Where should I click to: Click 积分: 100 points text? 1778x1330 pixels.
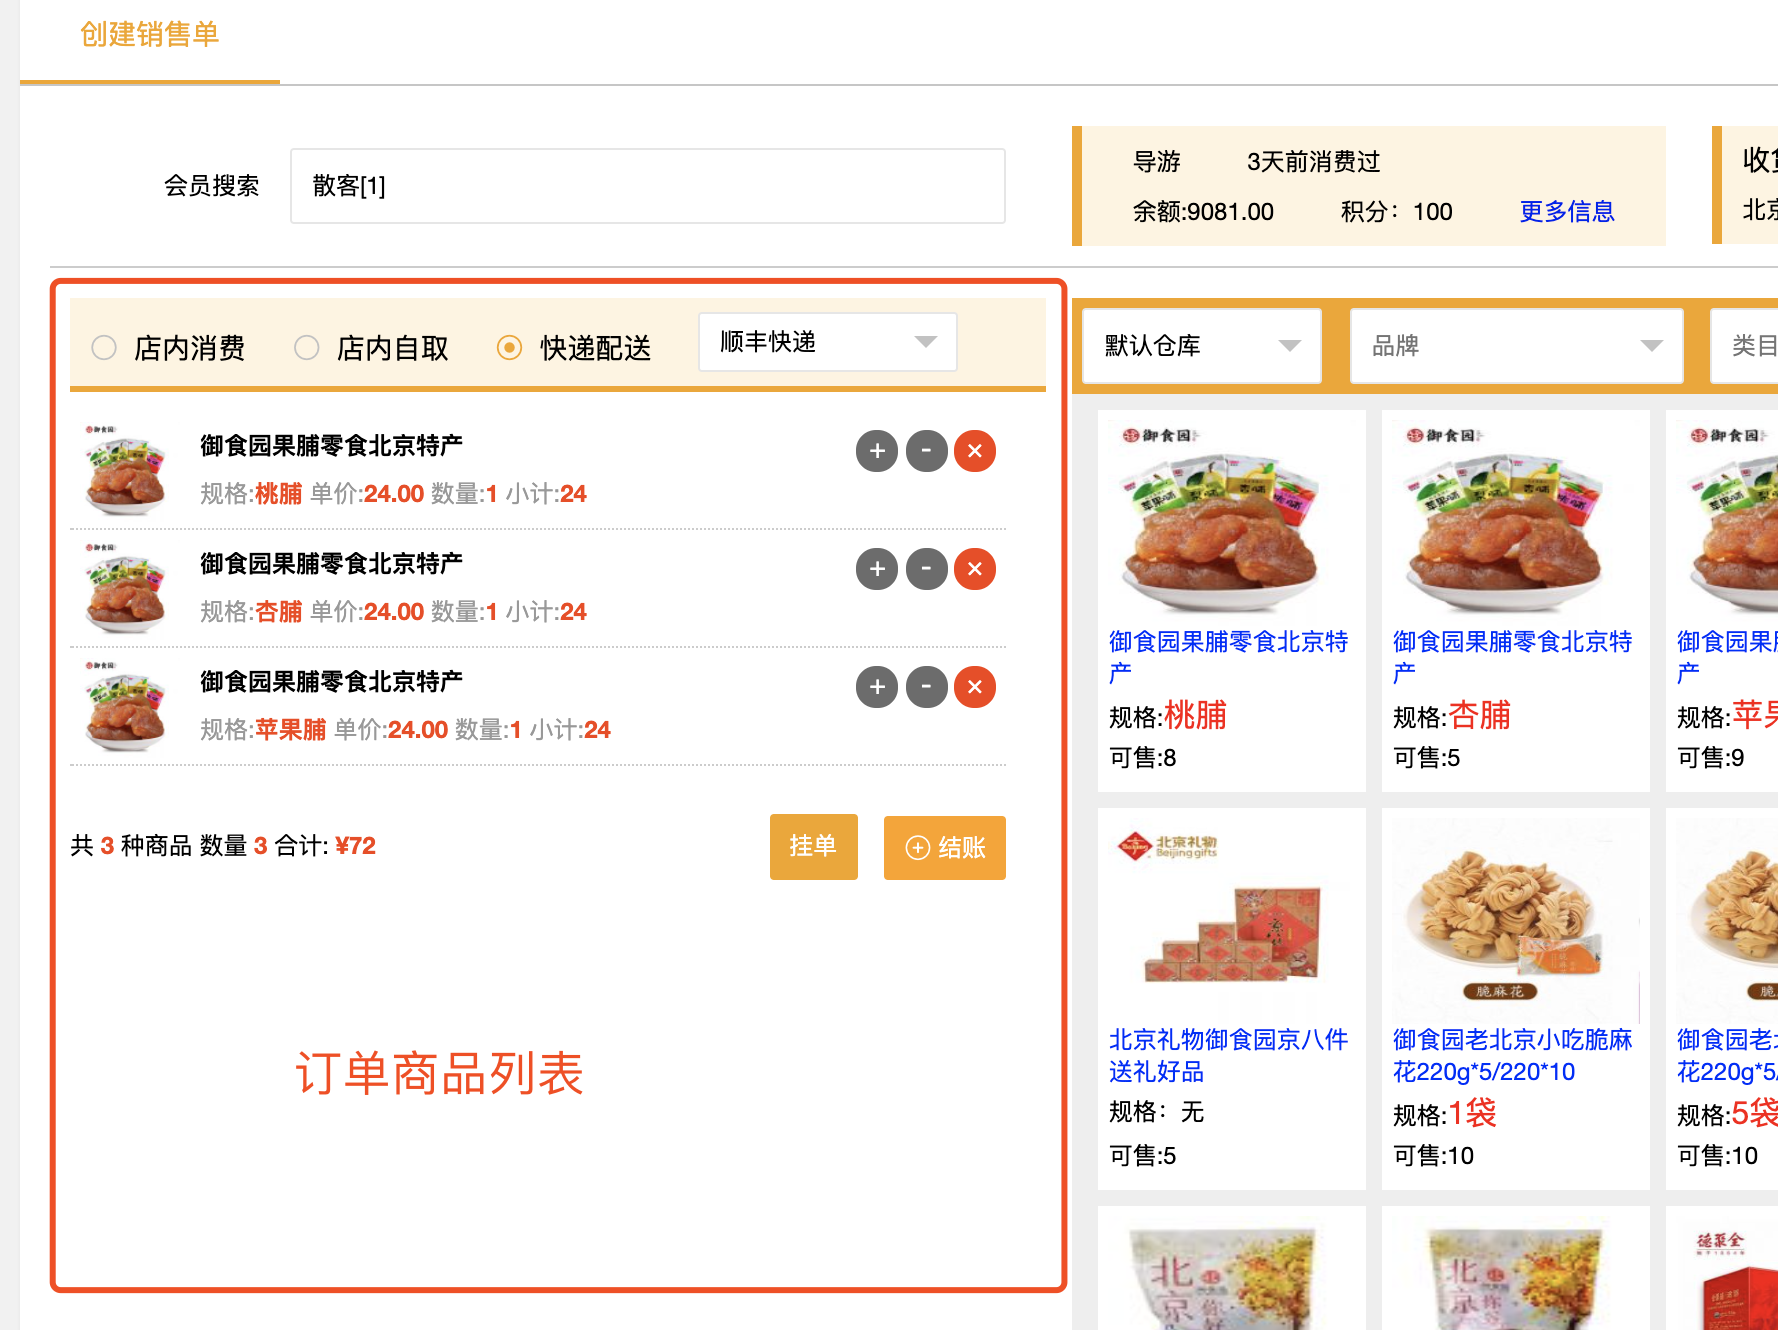pyautogui.click(x=1397, y=212)
